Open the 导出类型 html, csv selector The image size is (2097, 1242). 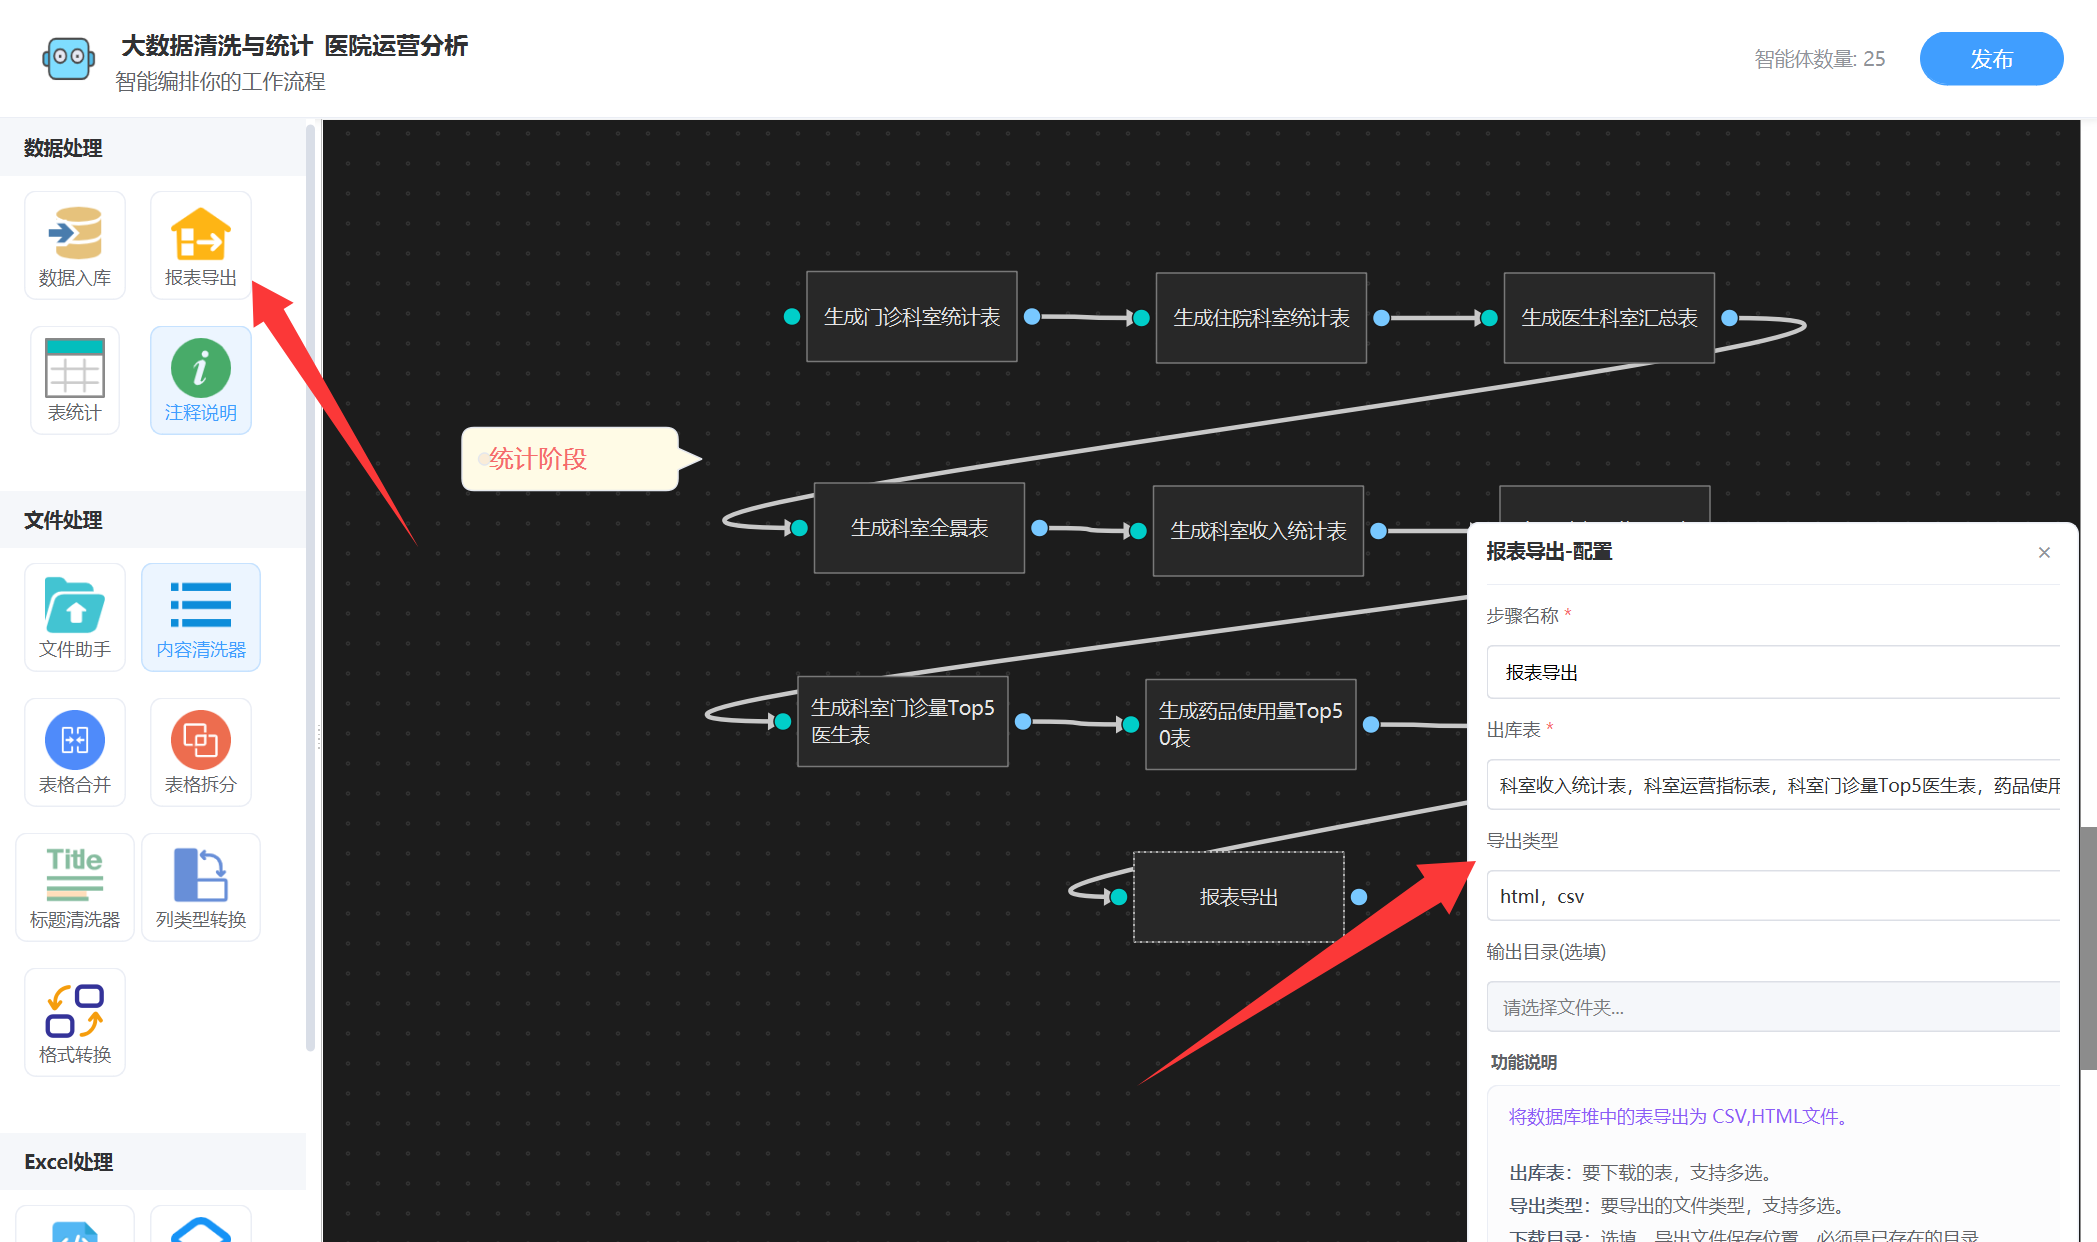[x=1773, y=896]
